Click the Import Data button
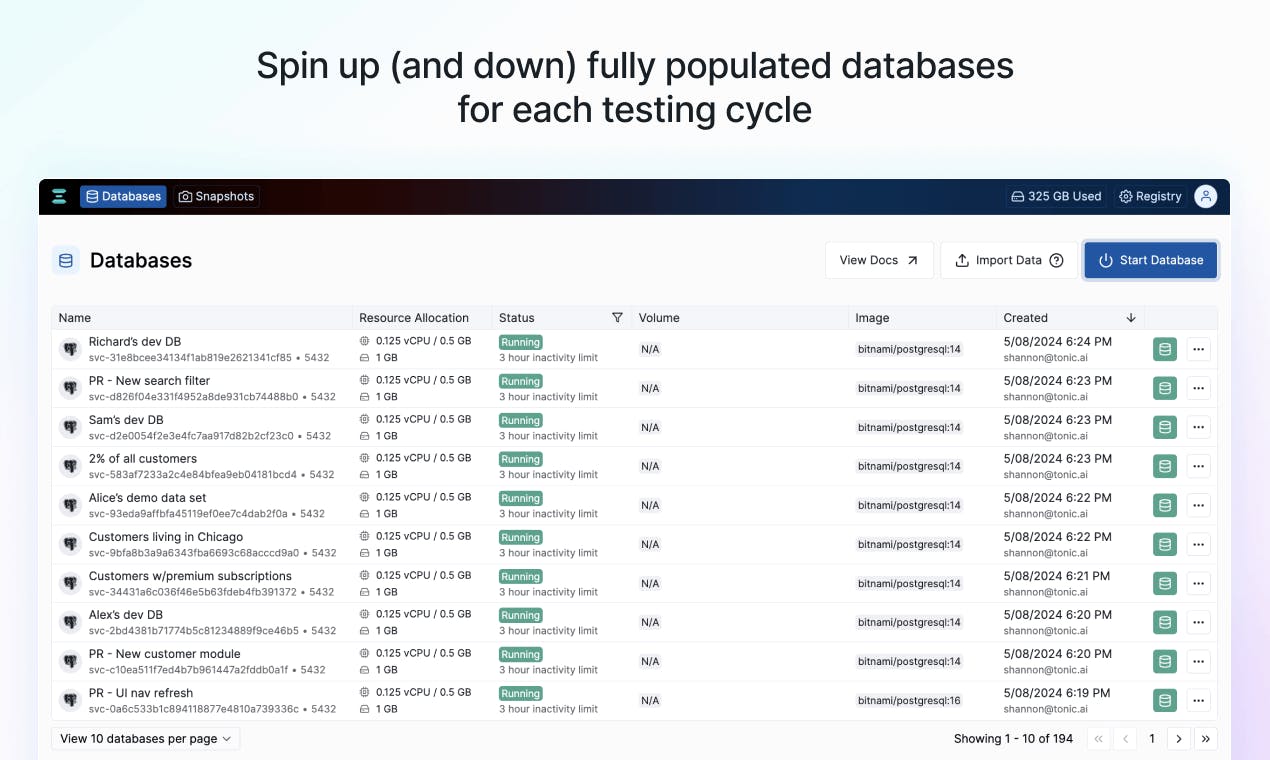Image resolution: width=1270 pixels, height=760 pixels. (1009, 260)
